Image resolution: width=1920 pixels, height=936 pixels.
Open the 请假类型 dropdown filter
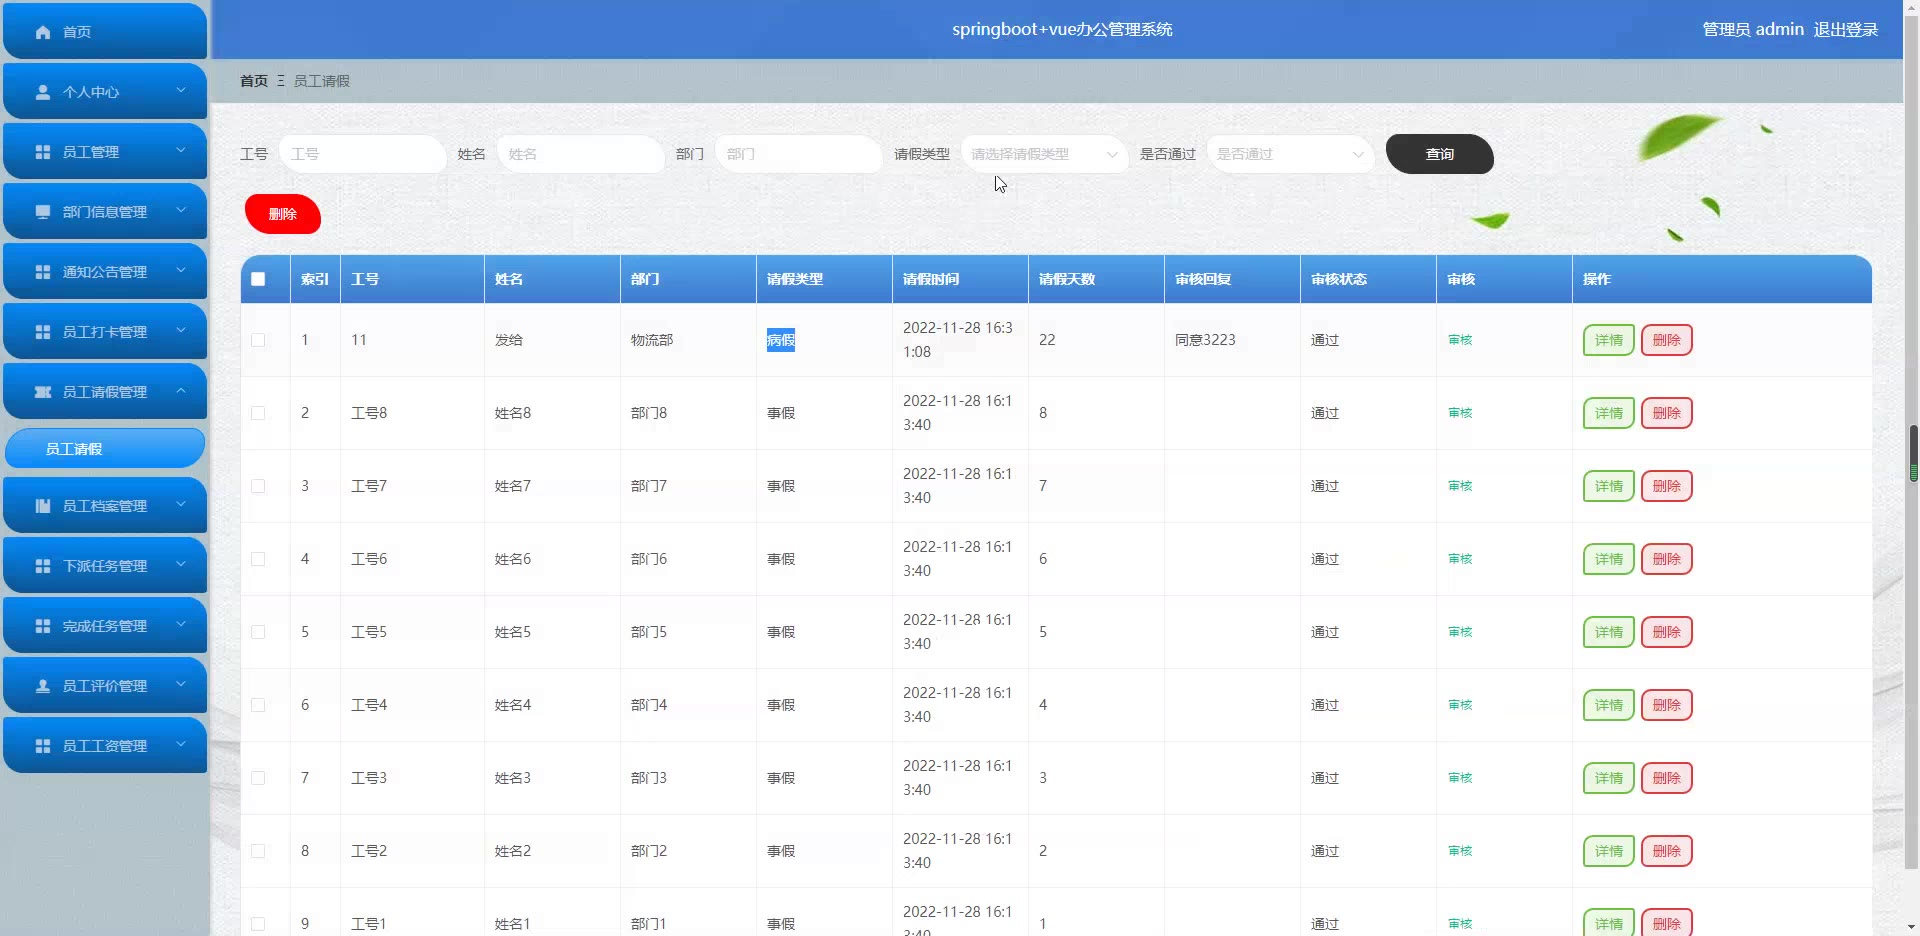click(1043, 154)
